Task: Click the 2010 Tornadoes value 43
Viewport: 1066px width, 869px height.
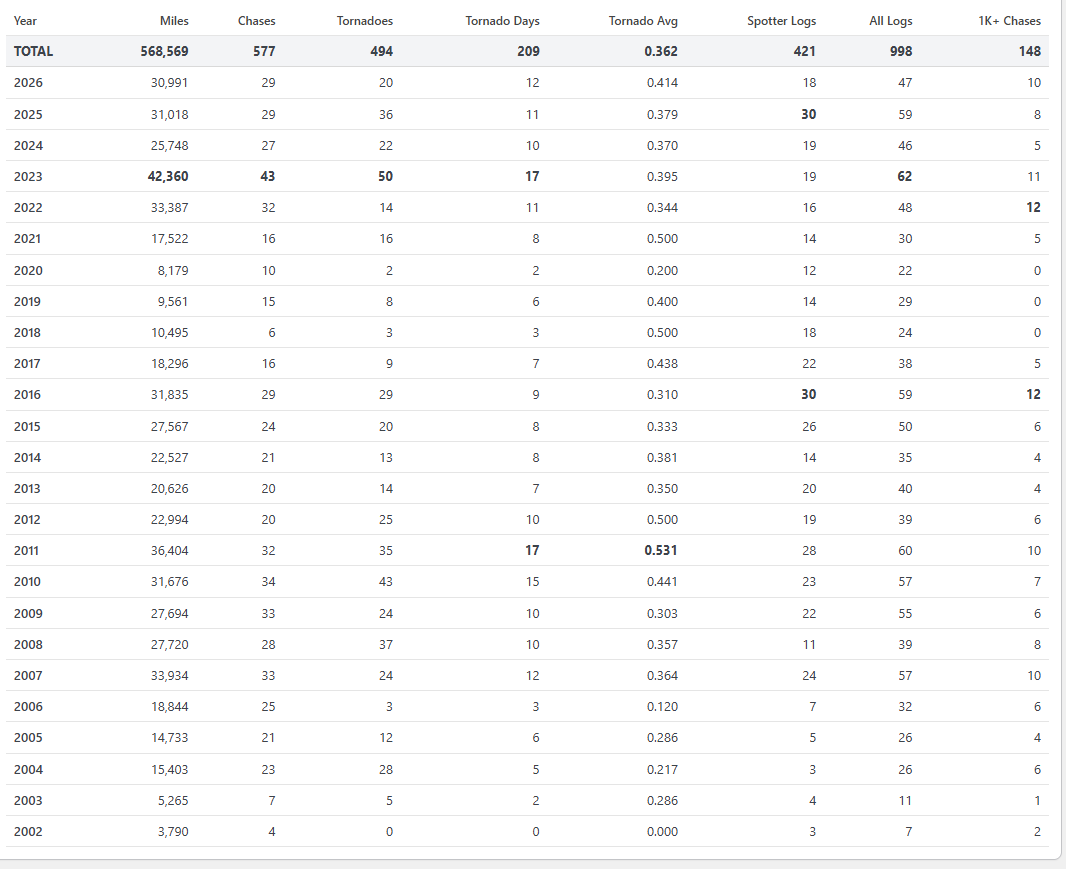Action: (385, 582)
